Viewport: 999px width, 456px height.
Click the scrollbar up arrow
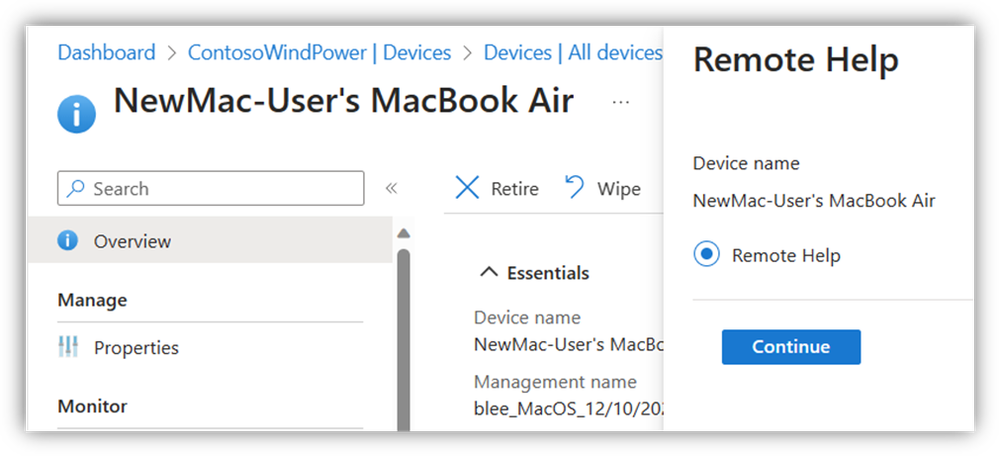coord(403,234)
